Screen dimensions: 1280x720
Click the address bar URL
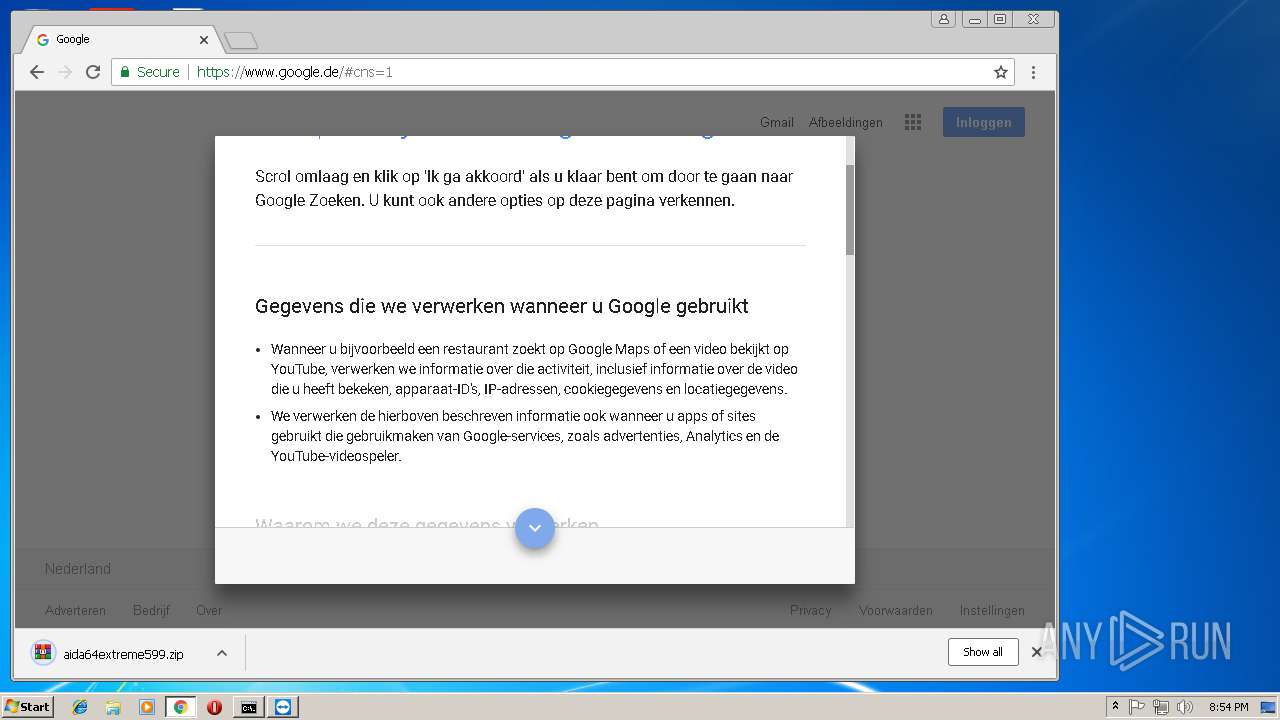coord(295,72)
